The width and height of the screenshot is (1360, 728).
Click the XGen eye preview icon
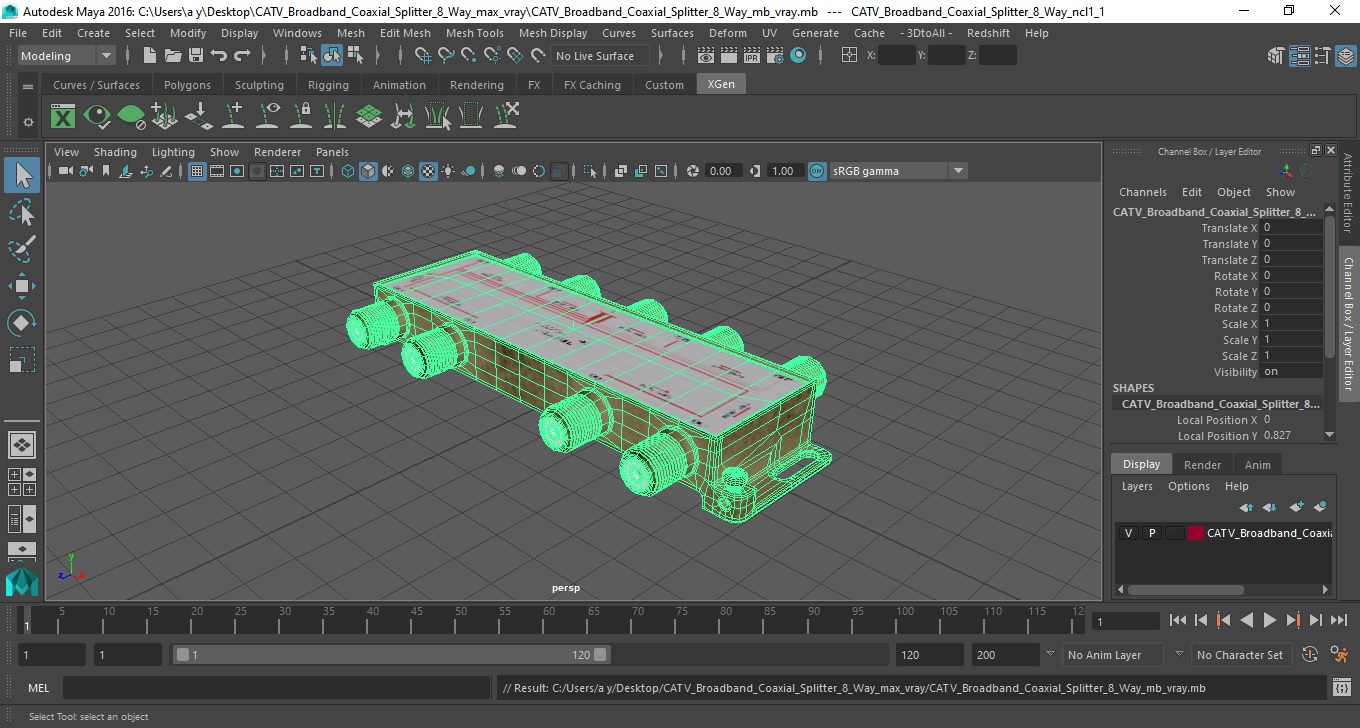[97, 117]
